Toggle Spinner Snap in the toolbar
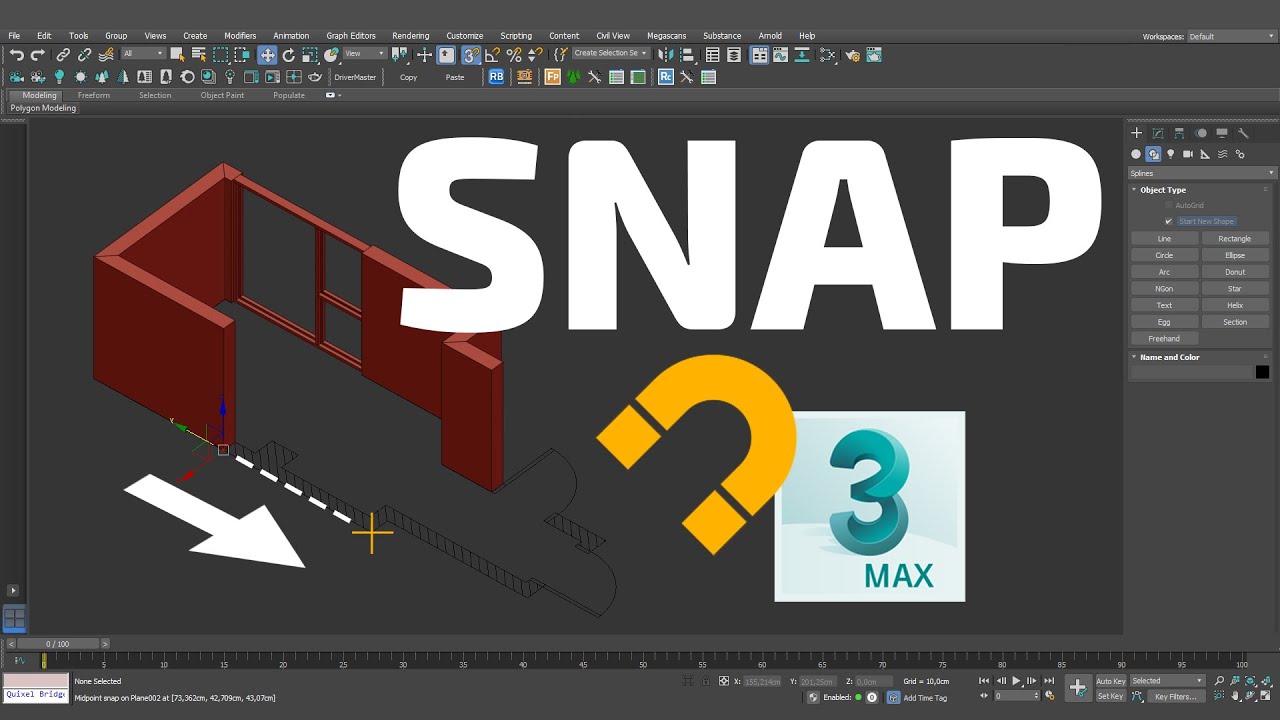 [x=535, y=55]
